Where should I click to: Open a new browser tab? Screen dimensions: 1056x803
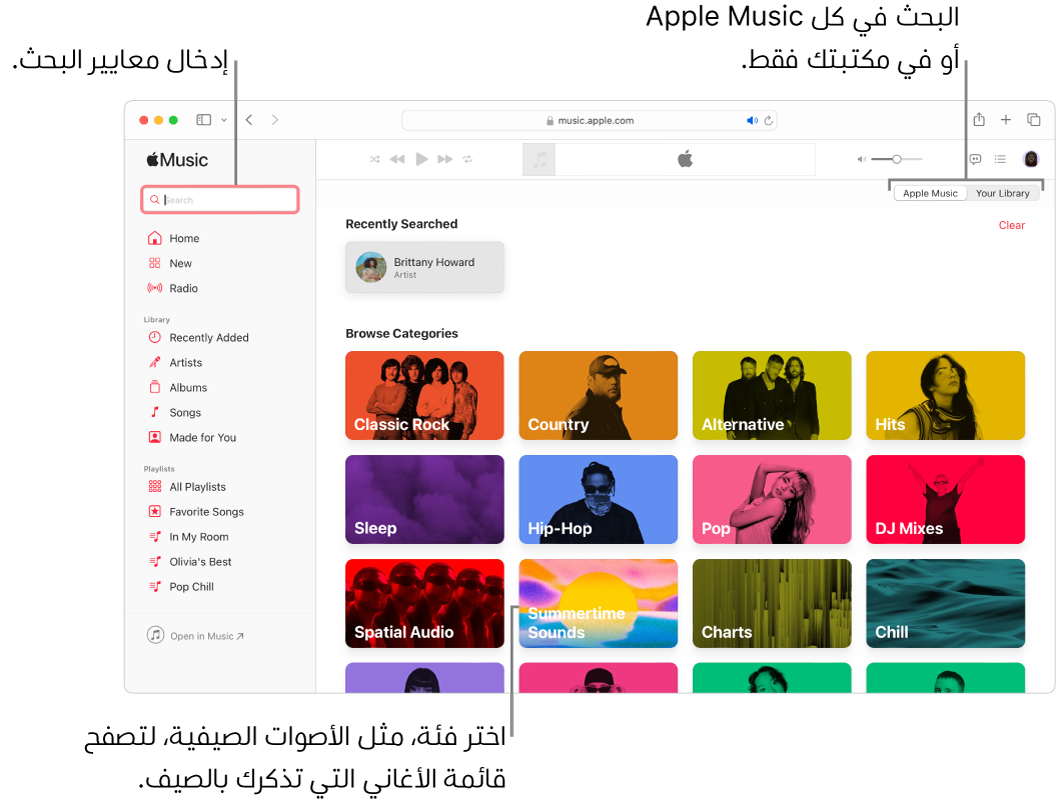(1006, 120)
